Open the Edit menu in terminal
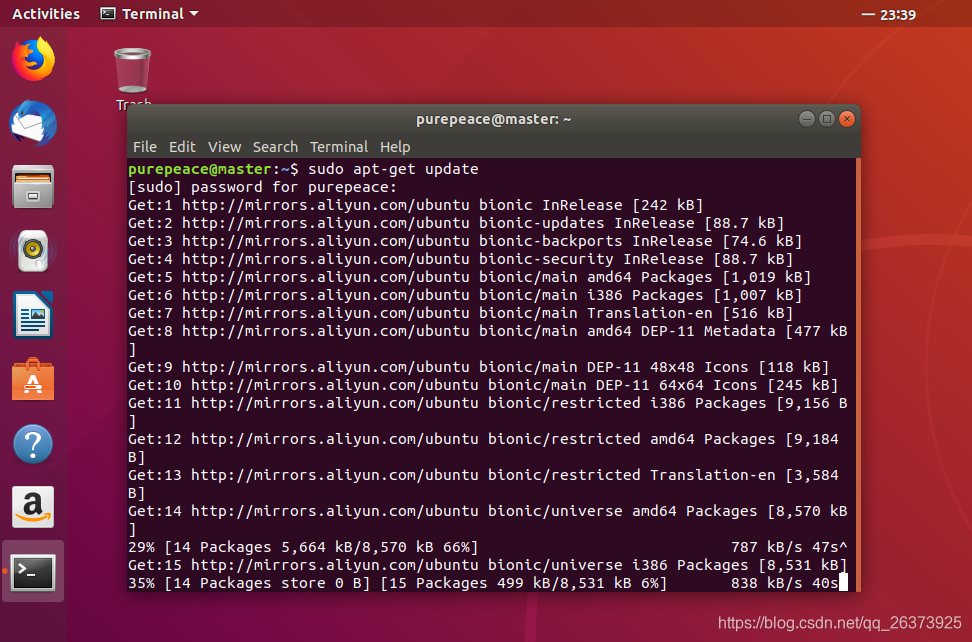 (182, 147)
